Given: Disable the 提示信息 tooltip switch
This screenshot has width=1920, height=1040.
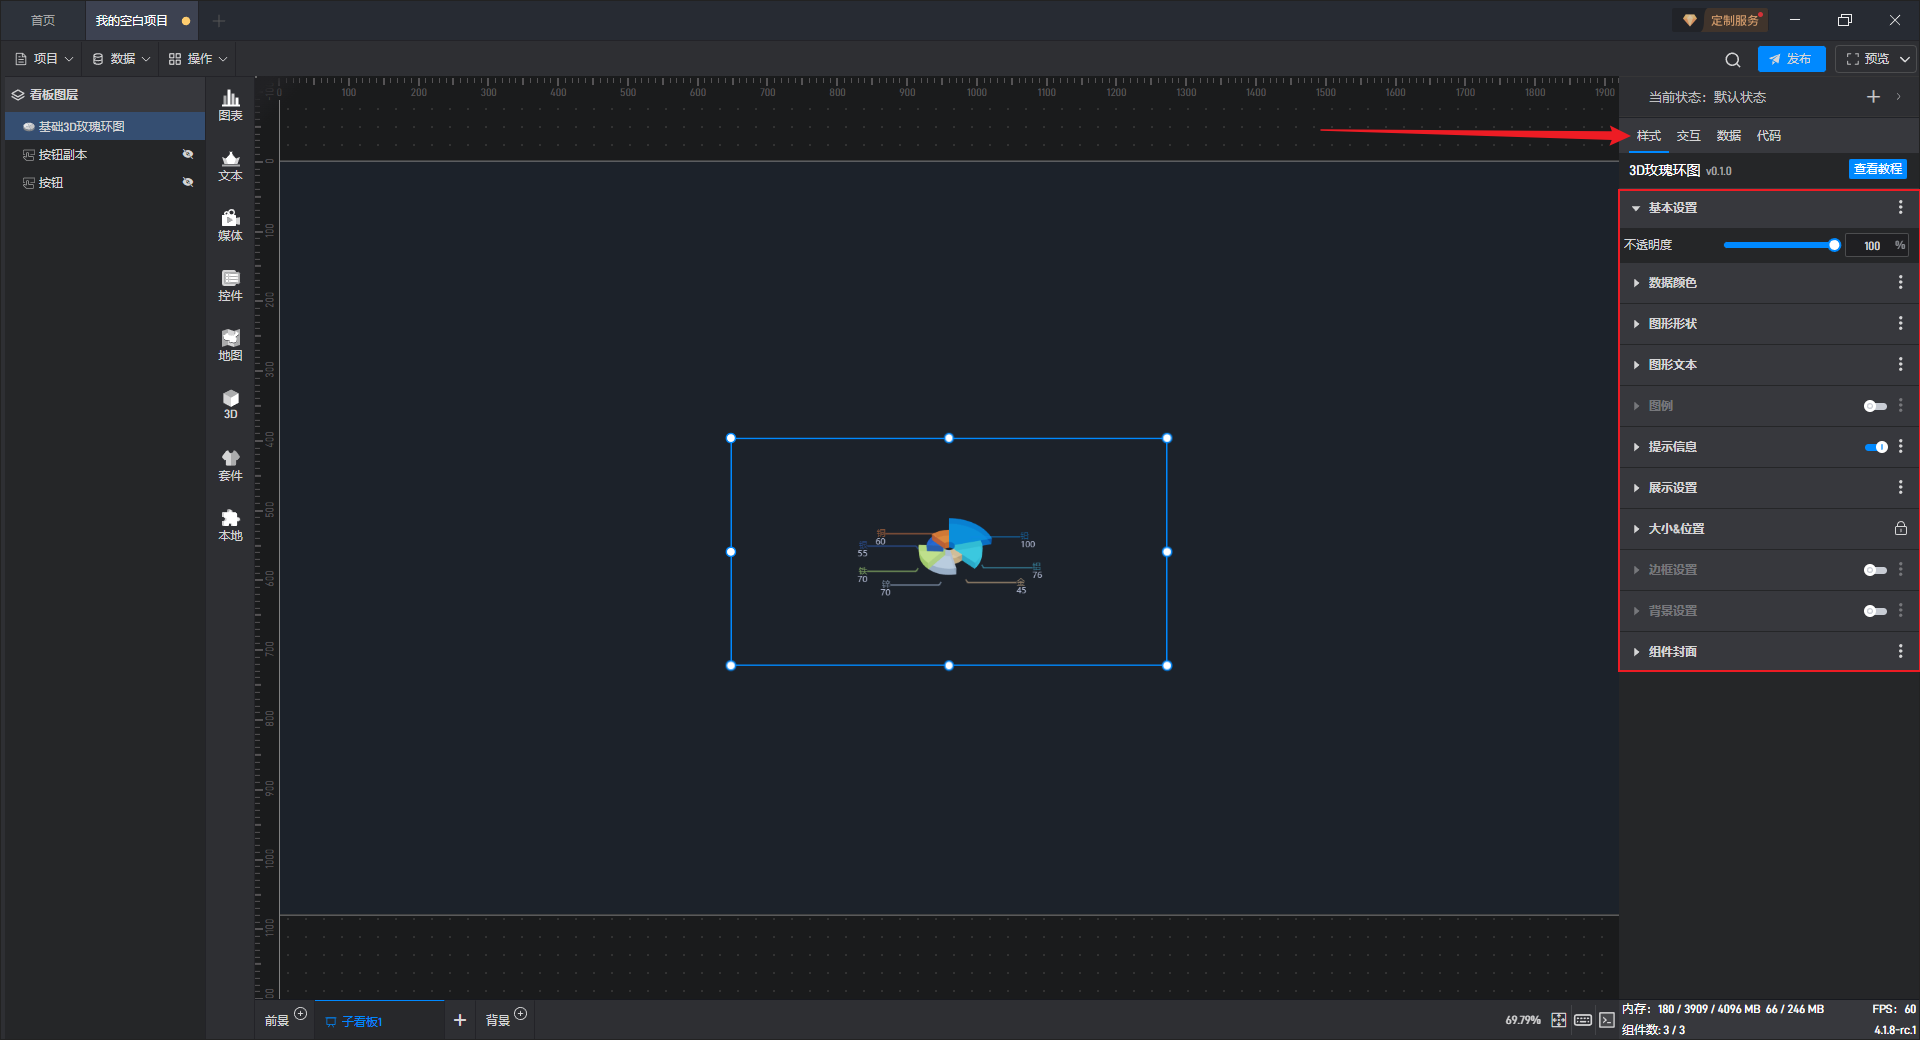Looking at the screenshot, I should pyautogui.click(x=1876, y=447).
